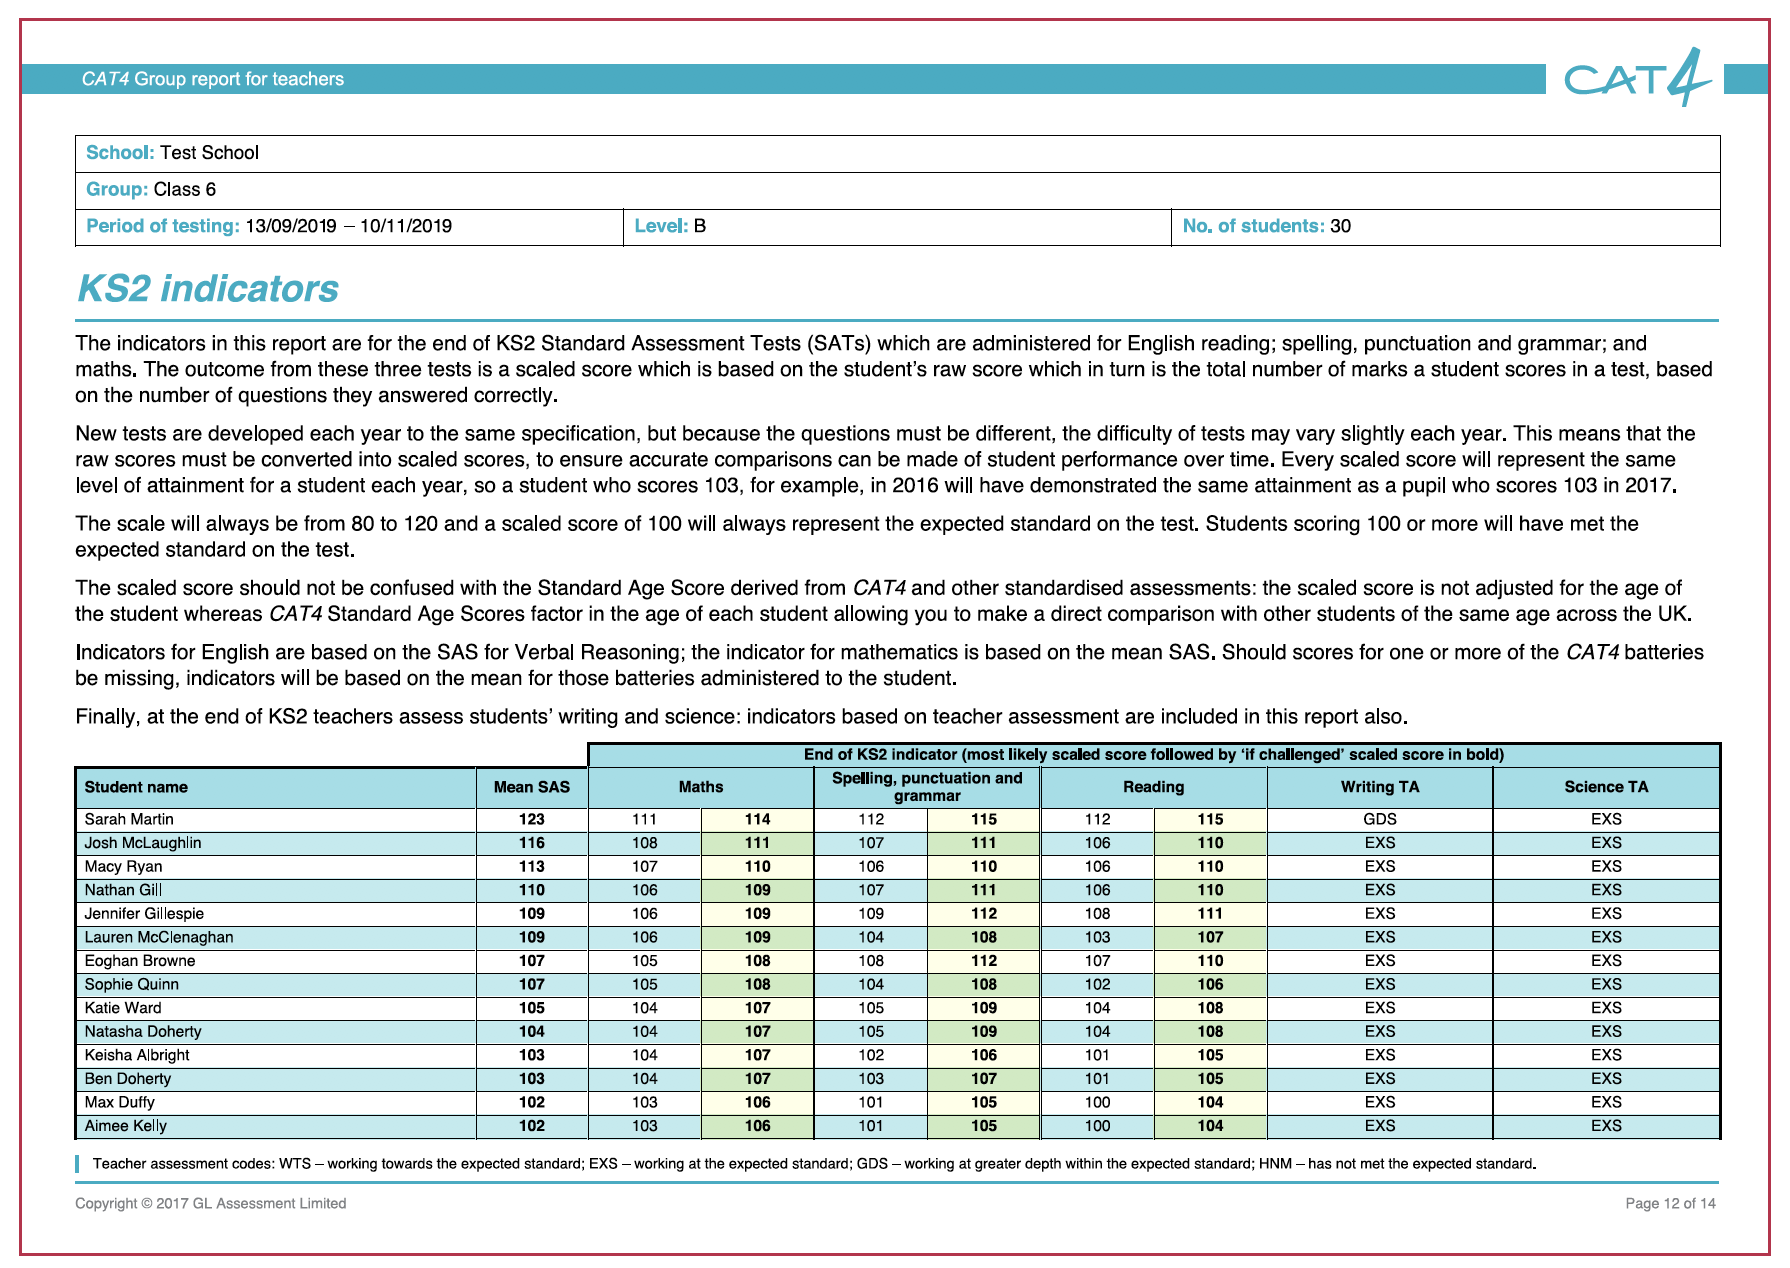Viewport: 1790px width, 1268px height.
Task: Click the 'Student name' column header
Action: click(x=276, y=787)
